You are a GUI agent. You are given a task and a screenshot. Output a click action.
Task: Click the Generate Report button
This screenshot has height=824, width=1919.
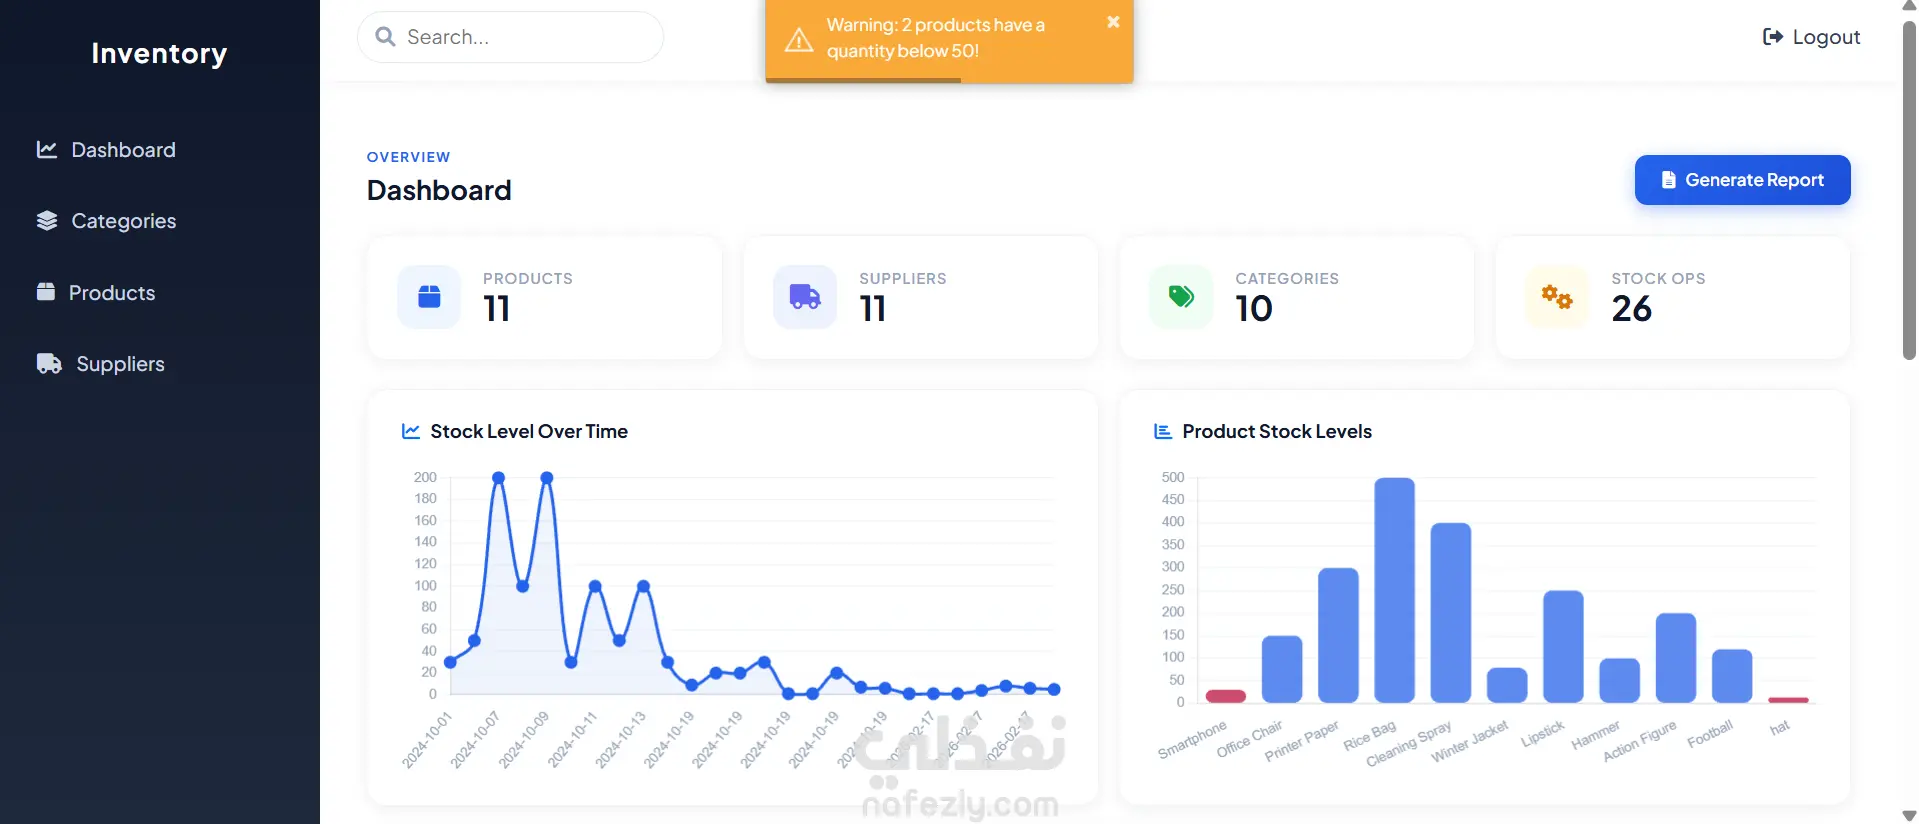[x=1742, y=180]
